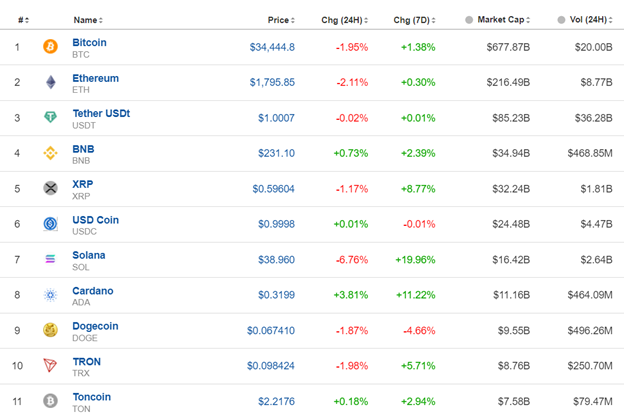Image resolution: width=624 pixels, height=416 pixels.
Task: Click Ethereum market cap $216.49B
Action: (508, 82)
